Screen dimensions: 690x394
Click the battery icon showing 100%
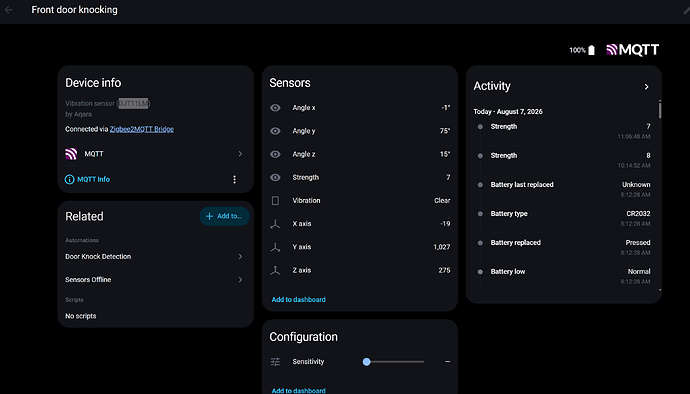pyautogui.click(x=591, y=50)
